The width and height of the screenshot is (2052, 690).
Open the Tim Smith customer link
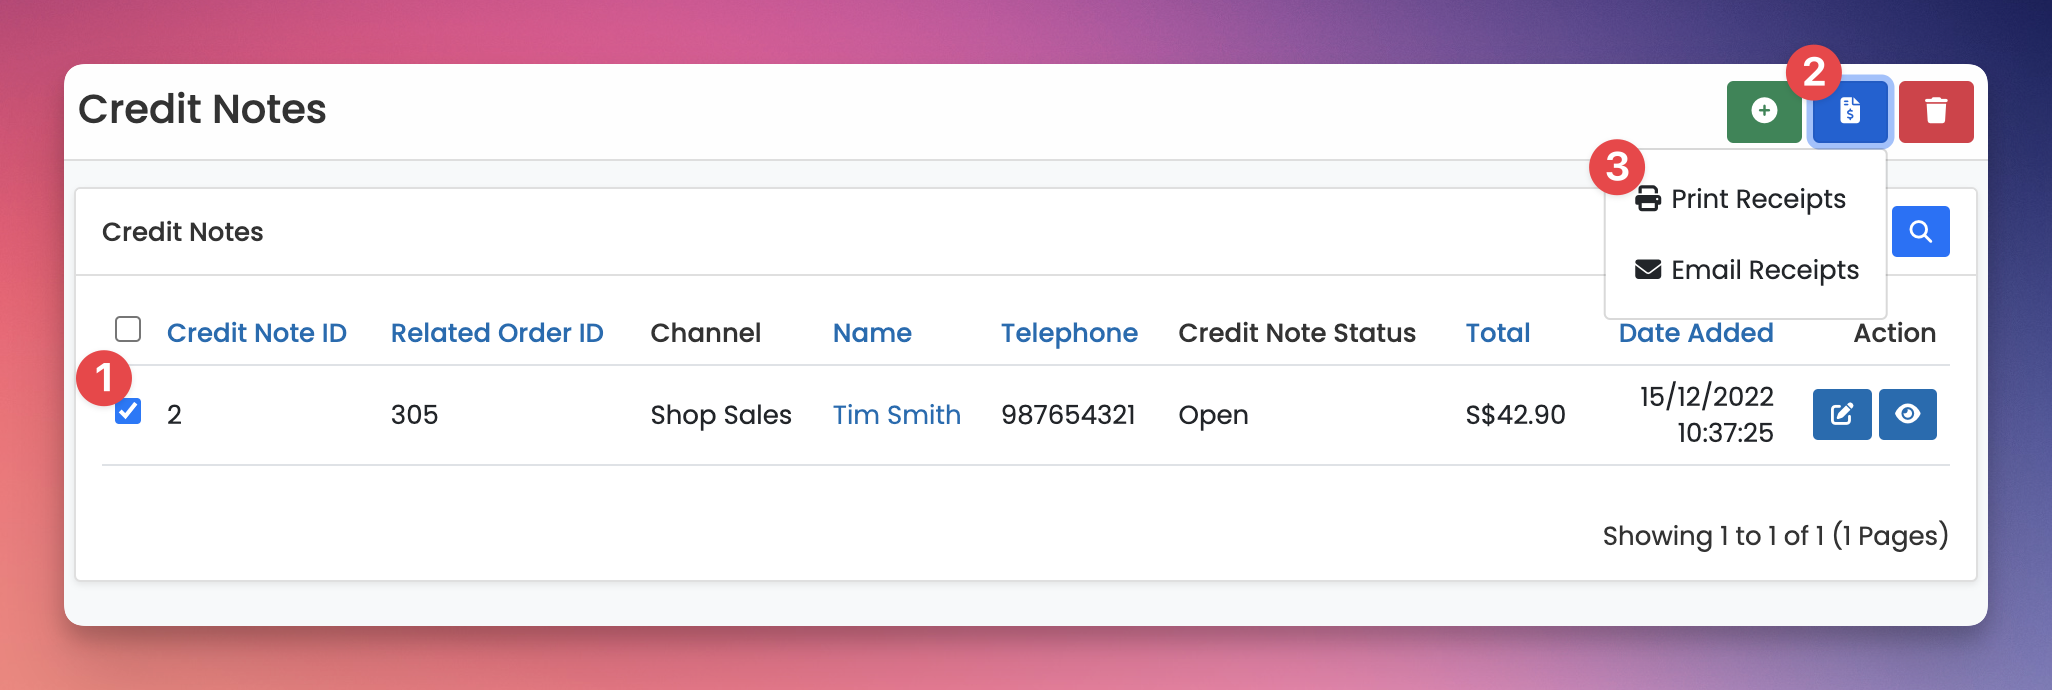pos(896,415)
